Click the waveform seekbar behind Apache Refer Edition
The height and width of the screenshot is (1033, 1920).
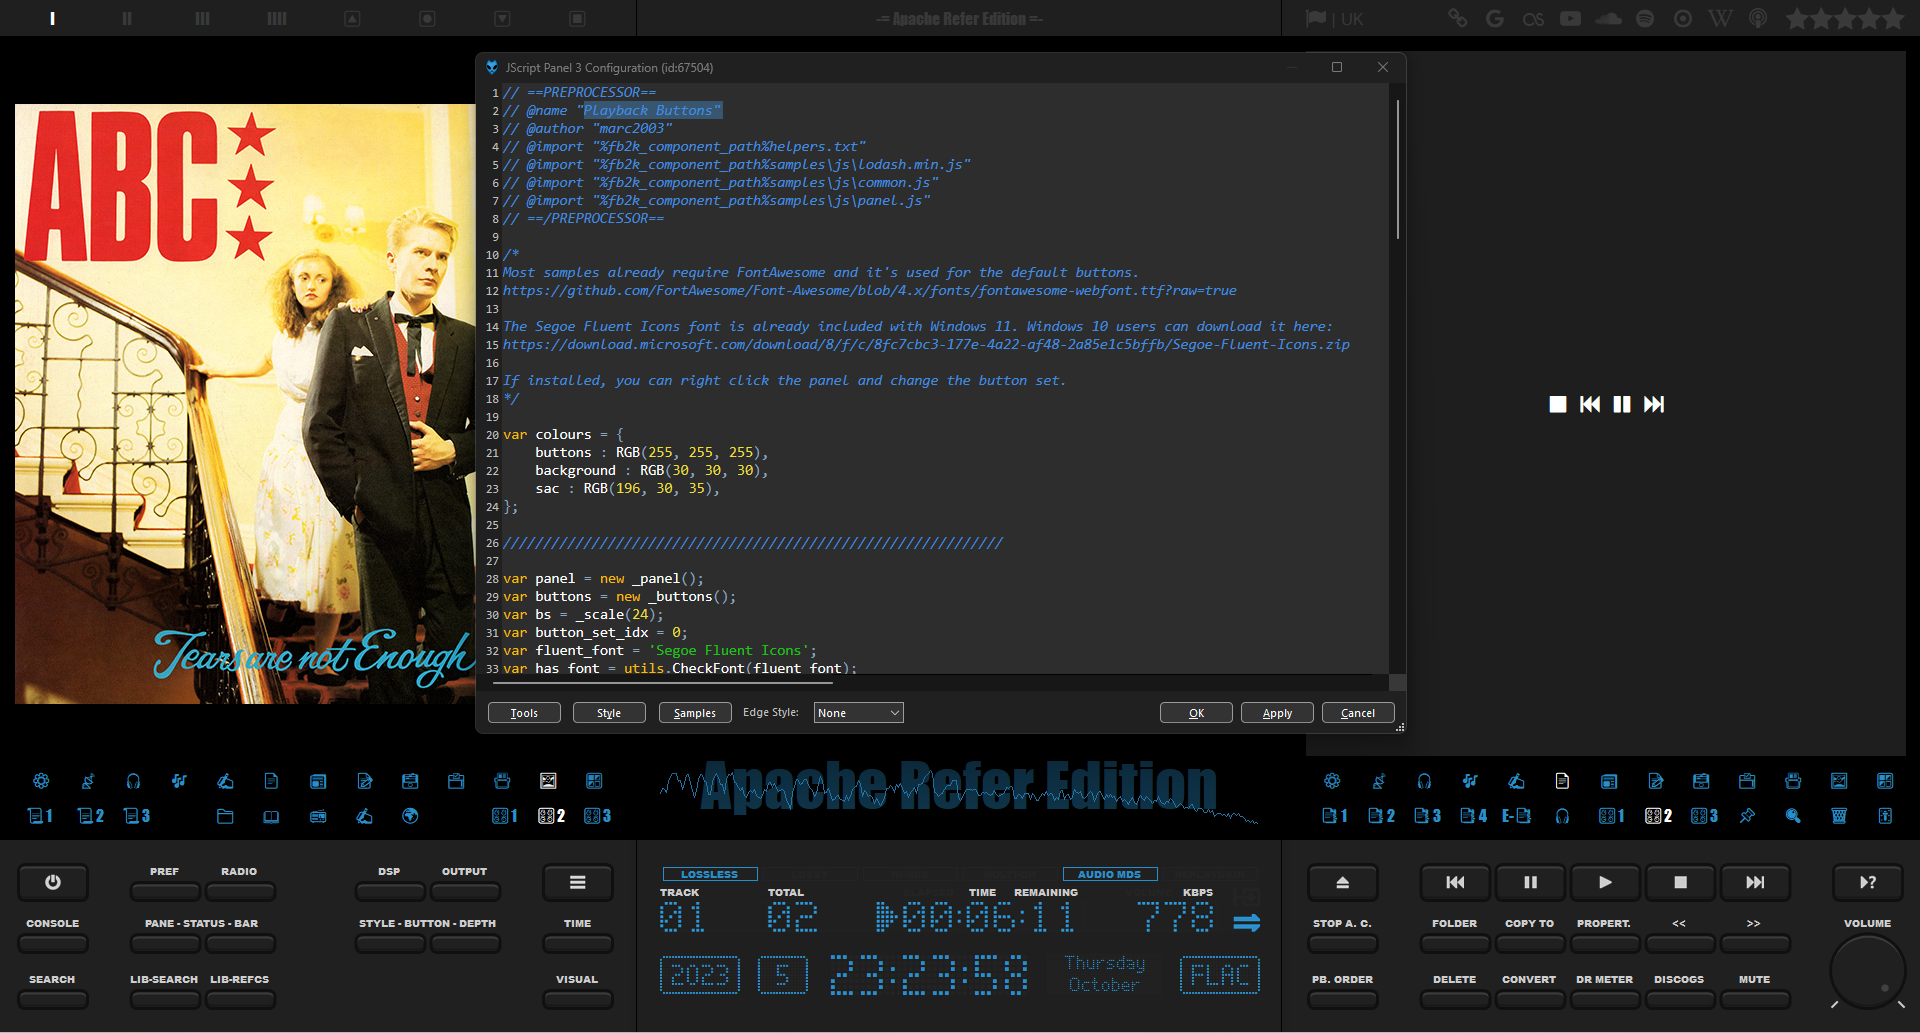(x=959, y=796)
